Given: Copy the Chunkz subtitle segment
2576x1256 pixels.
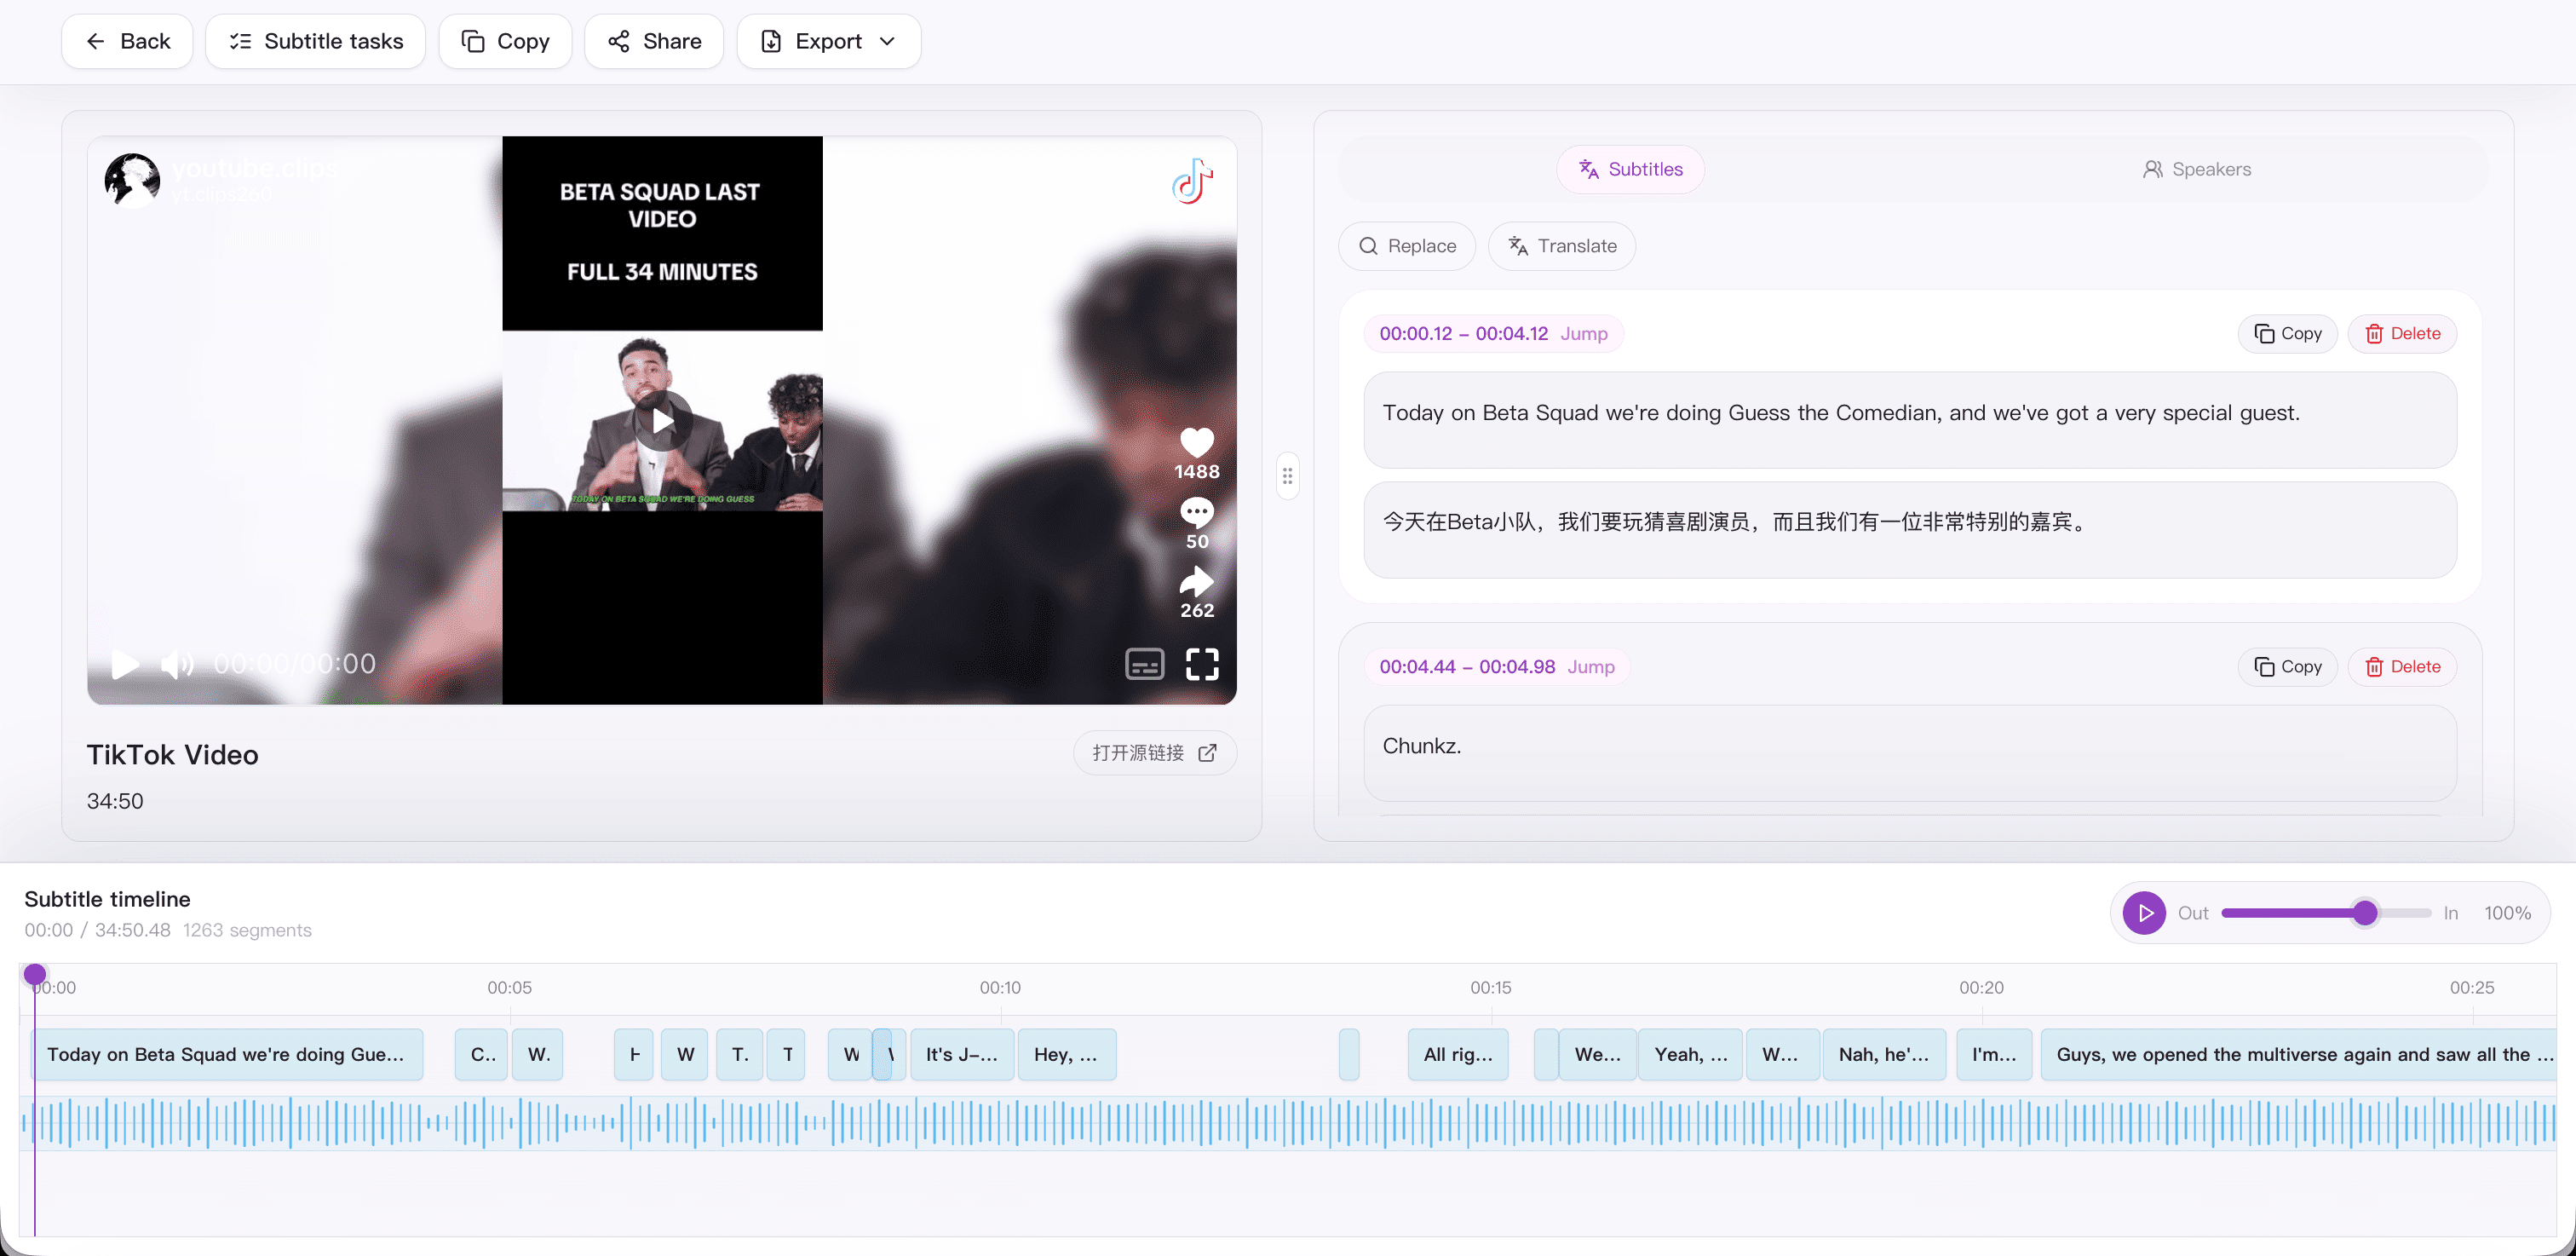Looking at the screenshot, I should pos(2287,667).
